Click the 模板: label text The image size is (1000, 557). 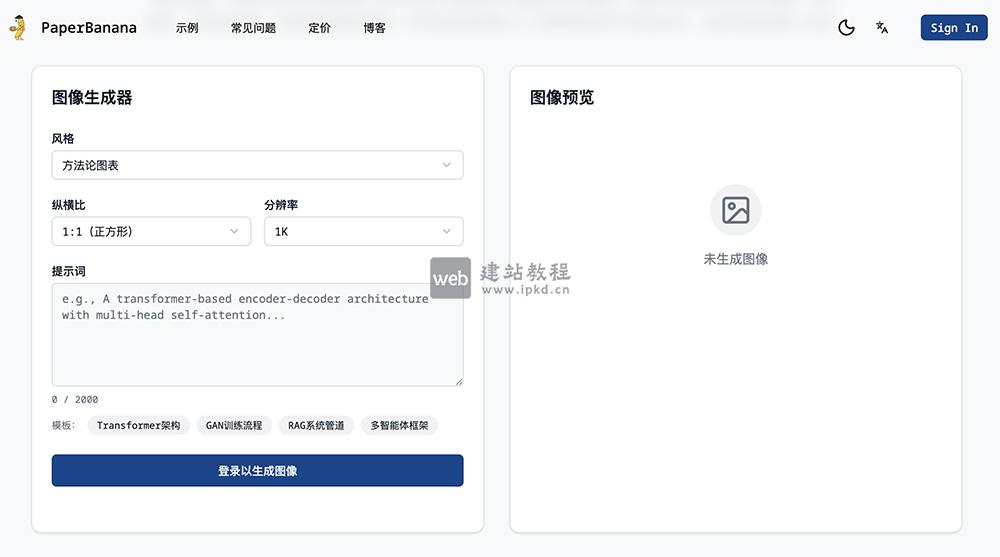[x=63, y=425]
